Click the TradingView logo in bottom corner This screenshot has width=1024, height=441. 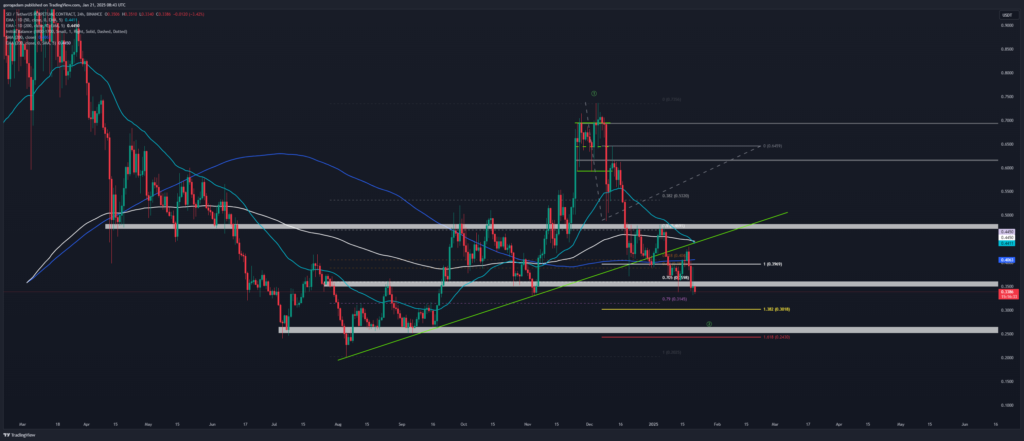(x=18, y=435)
